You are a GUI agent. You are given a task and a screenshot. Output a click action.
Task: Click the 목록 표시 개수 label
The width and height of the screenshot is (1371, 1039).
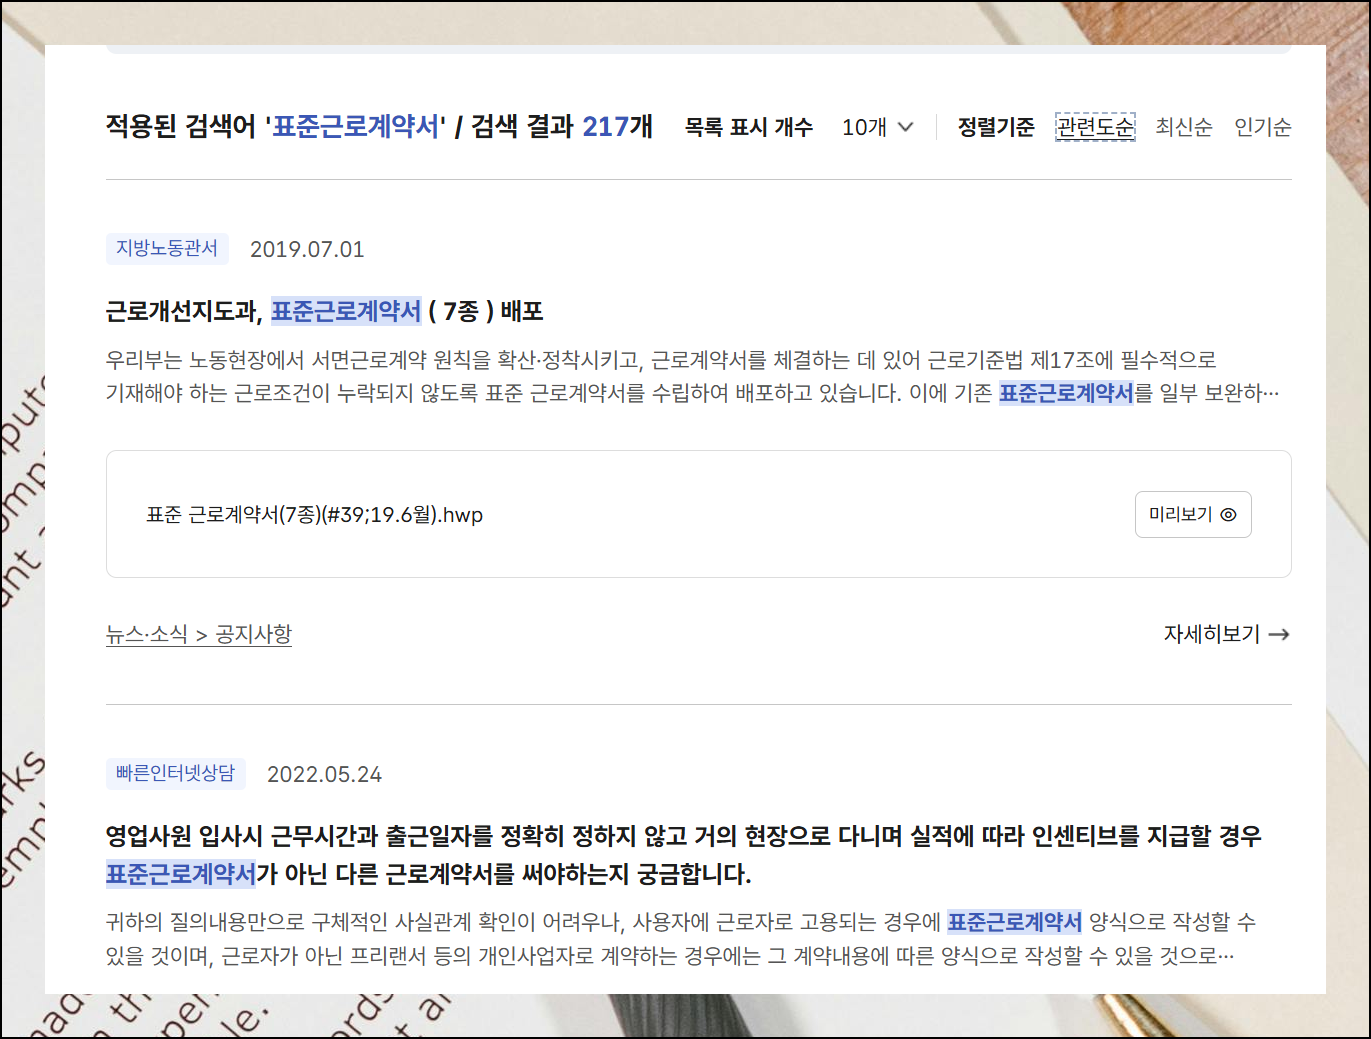point(749,127)
